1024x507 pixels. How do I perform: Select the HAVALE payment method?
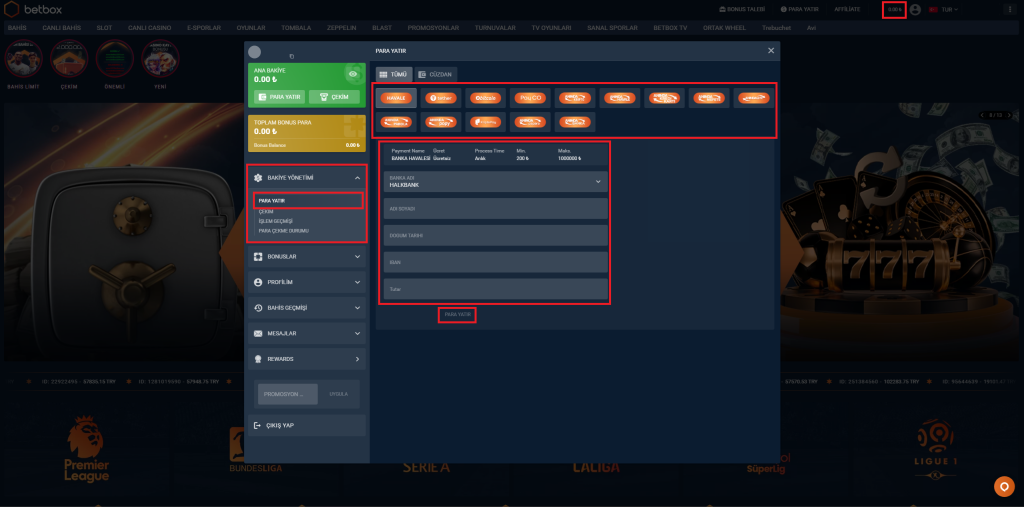[x=396, y=98]
